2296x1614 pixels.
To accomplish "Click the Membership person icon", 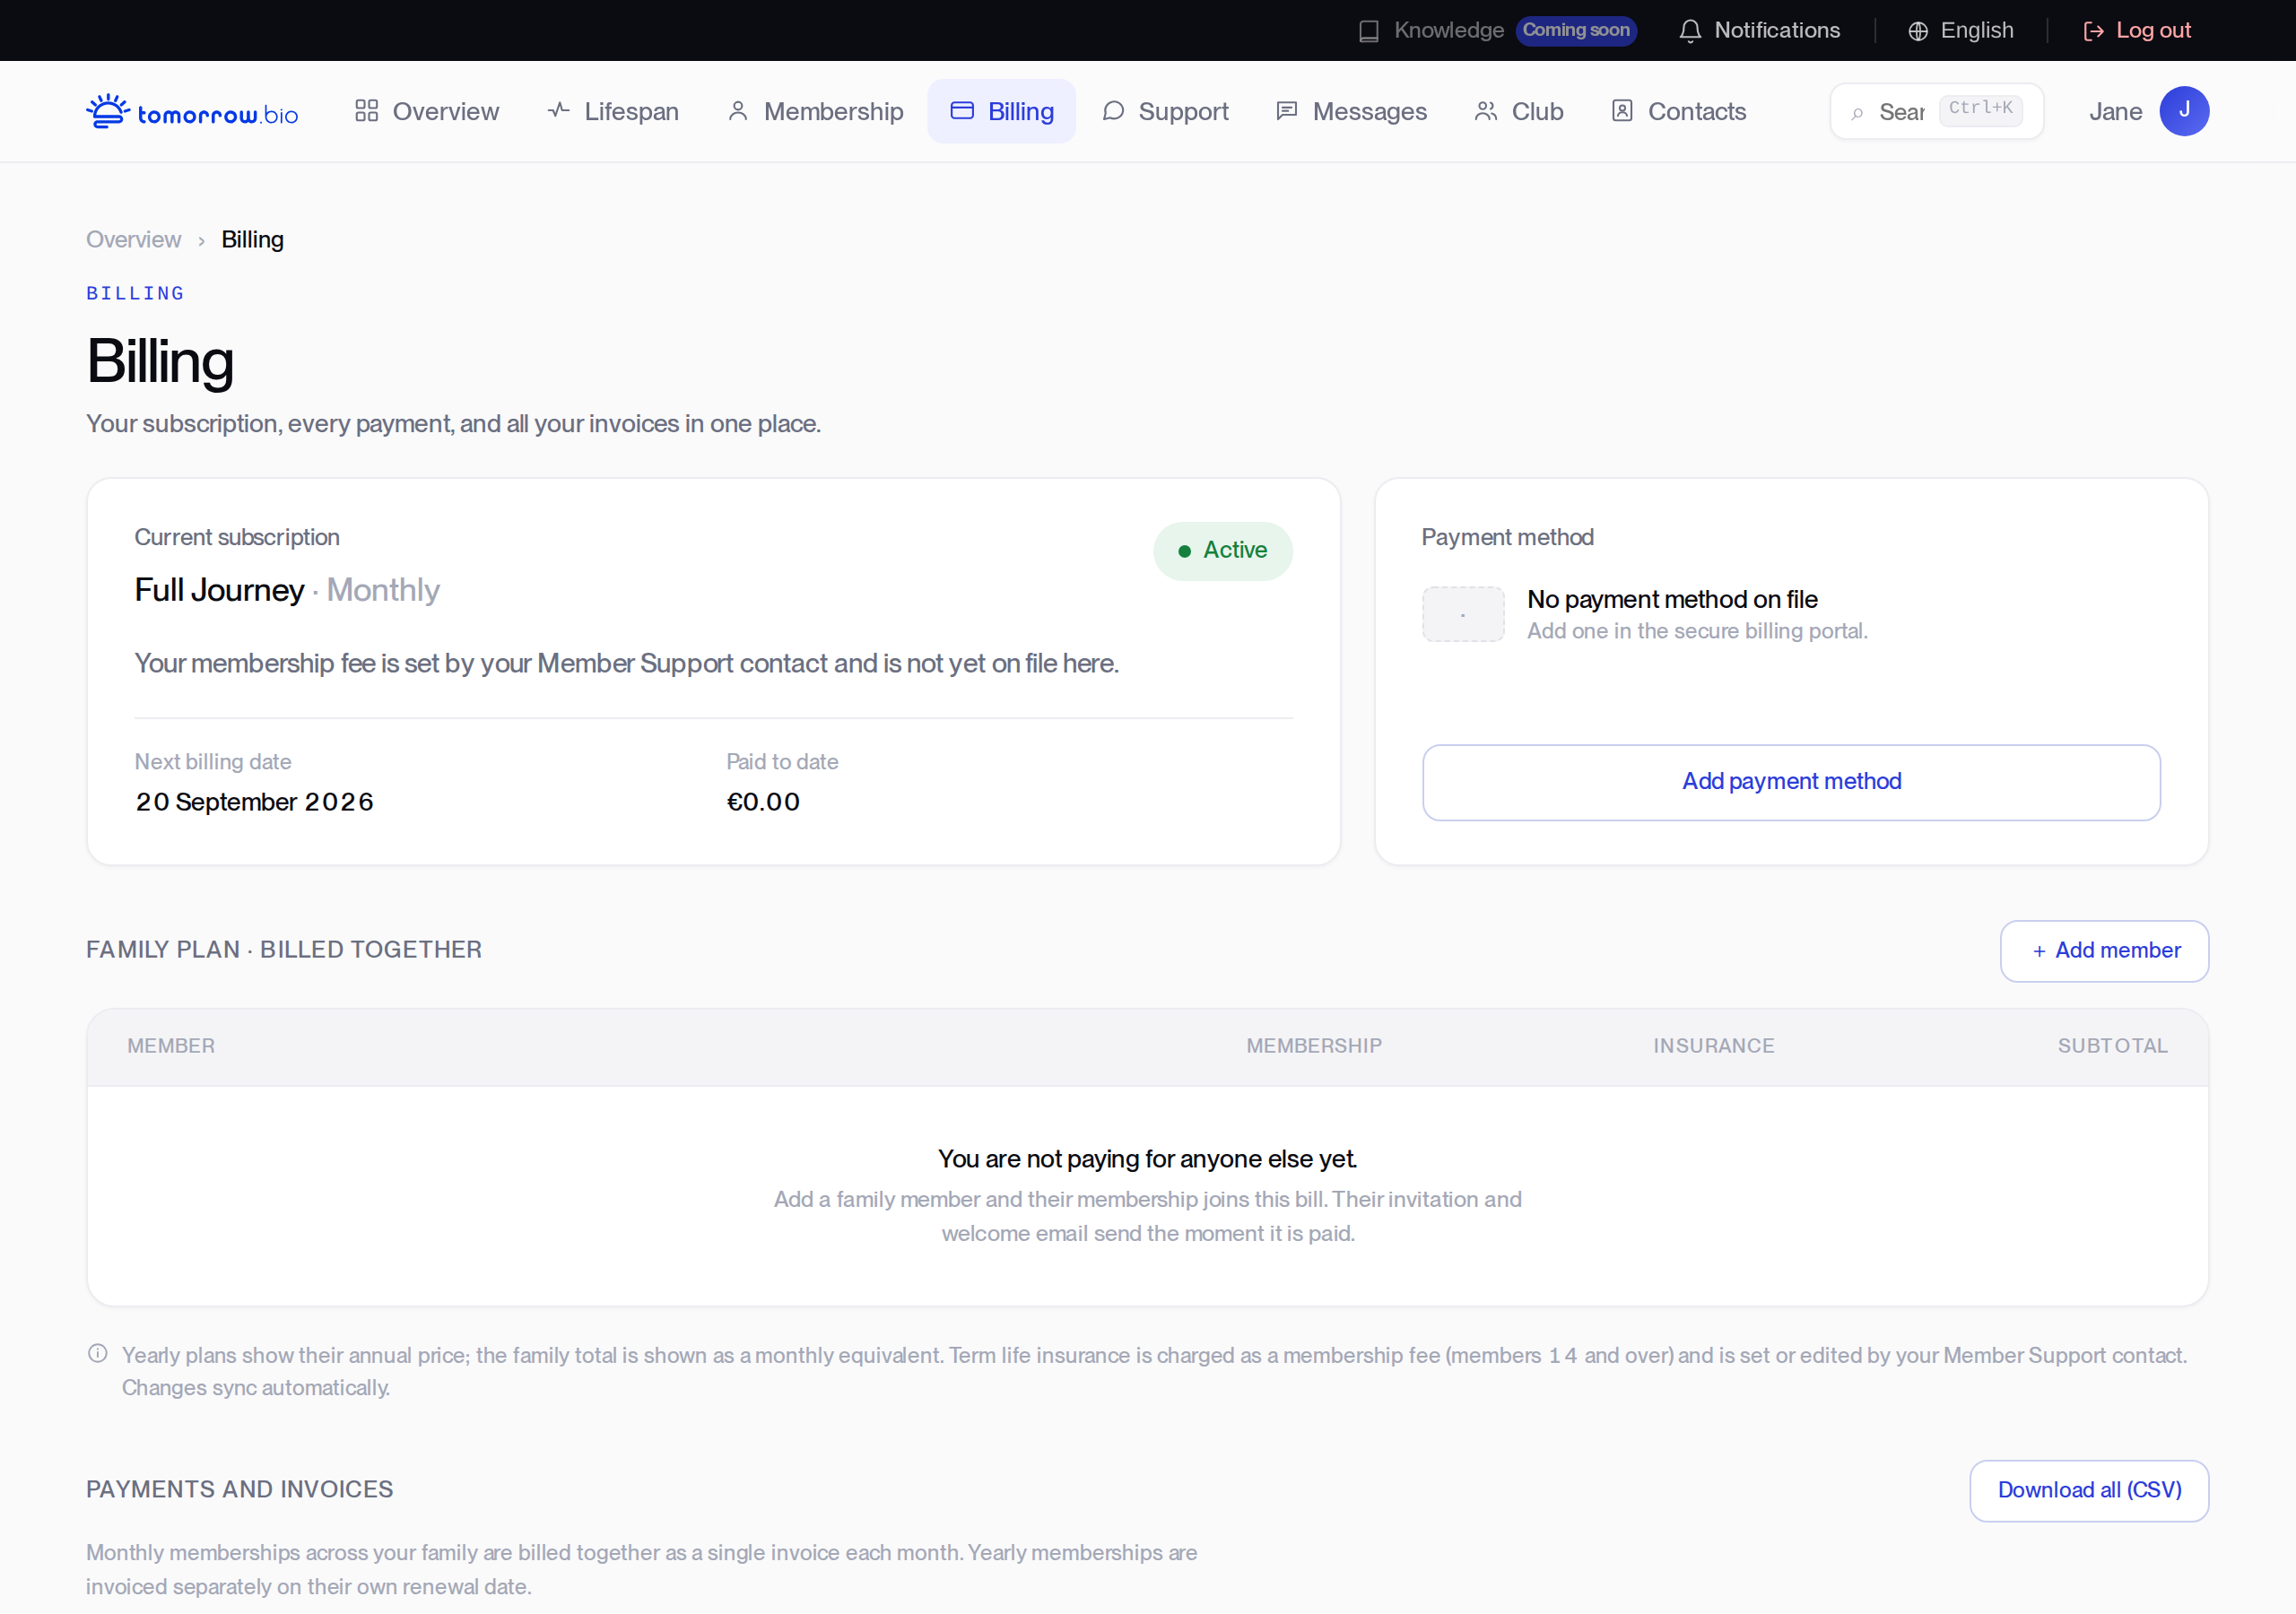I will 738,111.
